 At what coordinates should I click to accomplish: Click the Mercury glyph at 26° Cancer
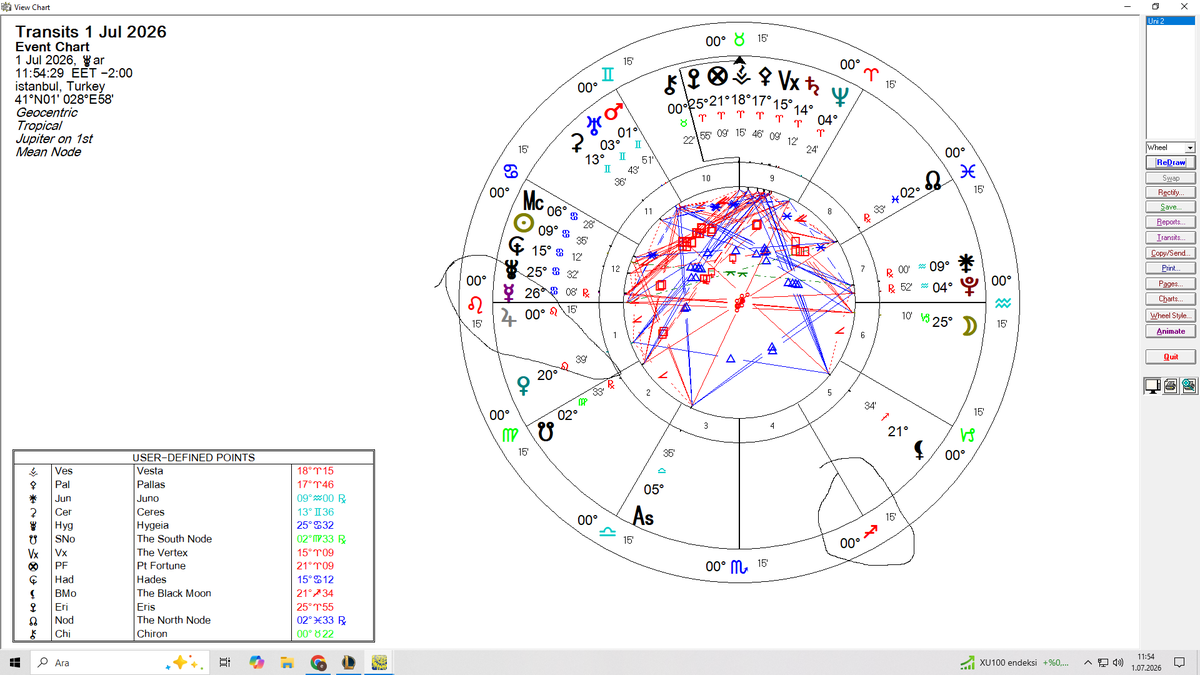click(x=509, y=293)
